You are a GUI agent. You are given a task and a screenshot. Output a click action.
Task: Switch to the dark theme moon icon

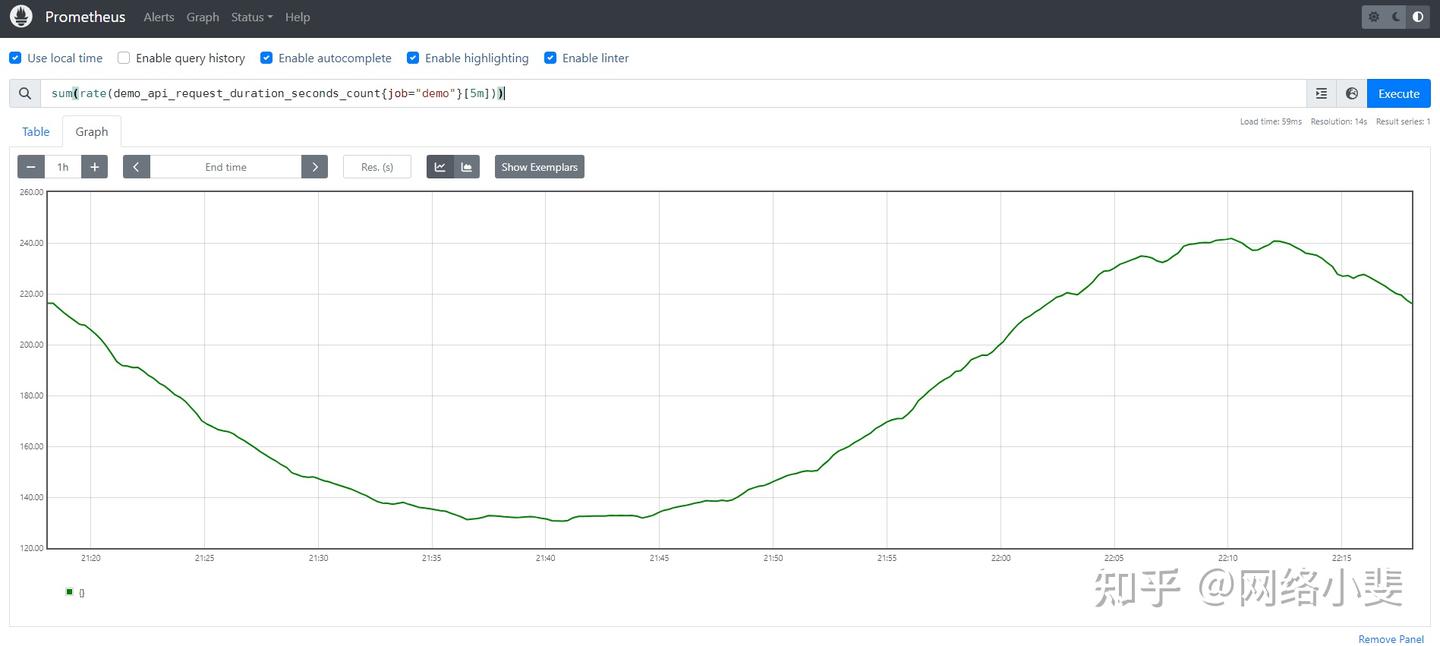(1396, 17)
